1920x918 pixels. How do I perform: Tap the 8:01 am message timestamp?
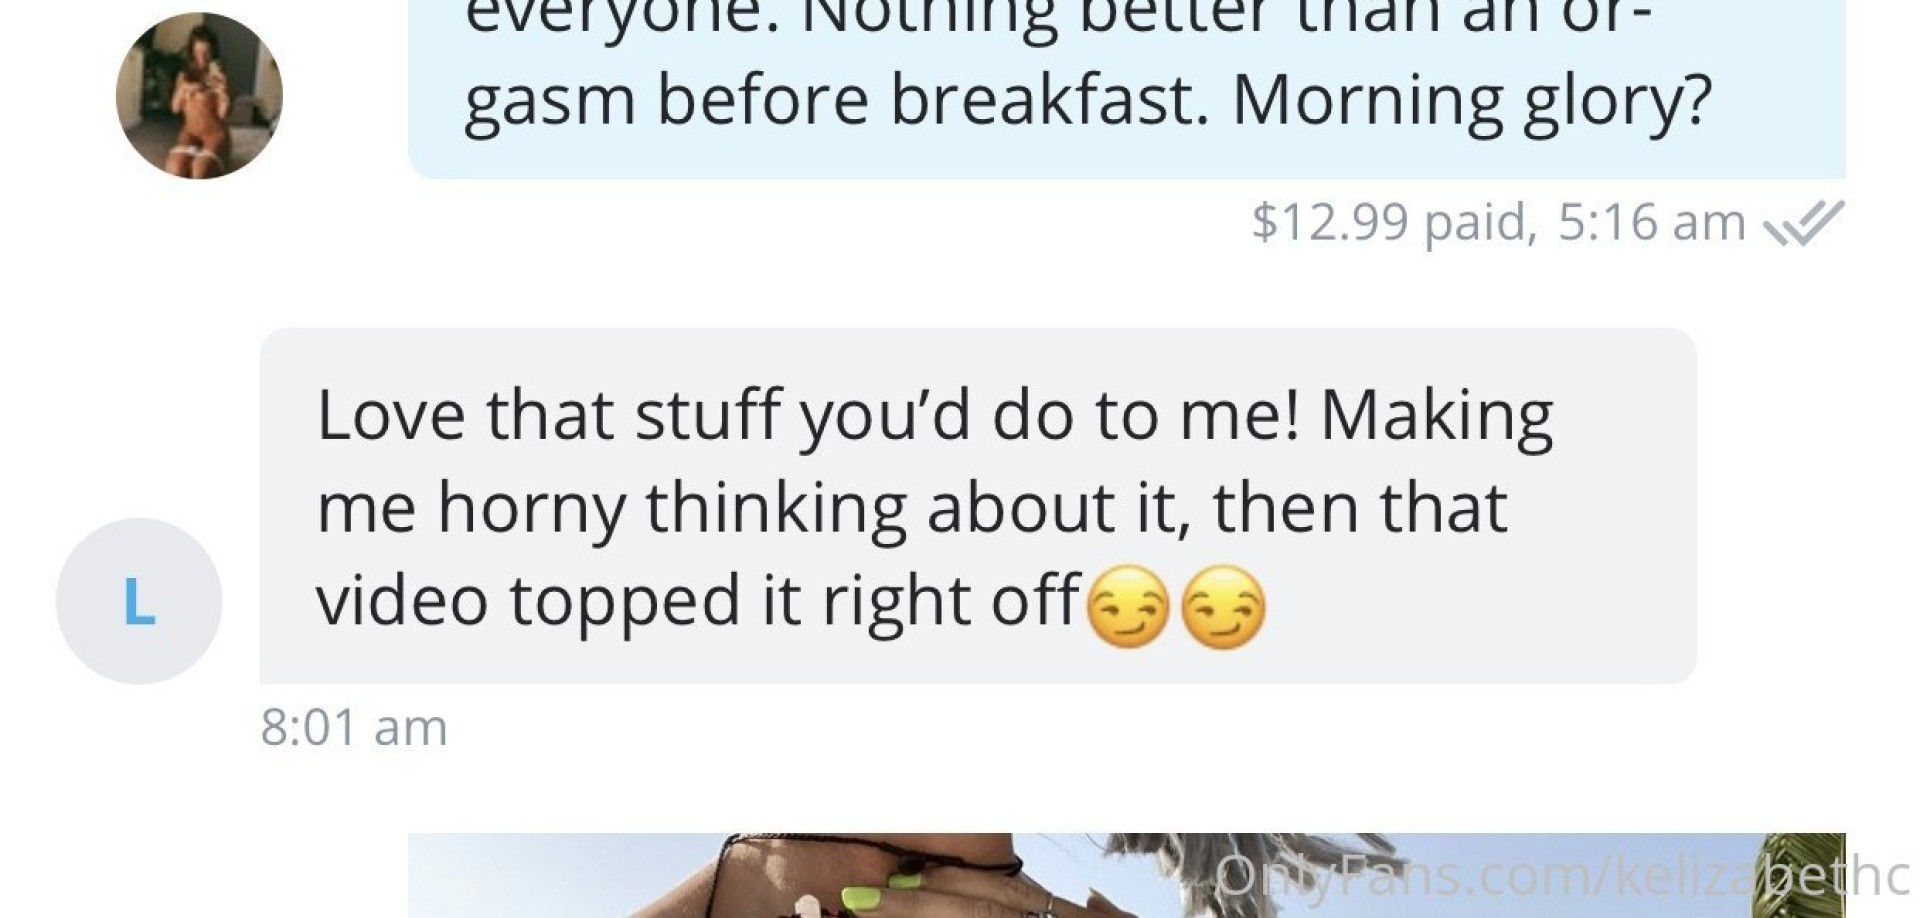pyautogui.click(x=354, y=727)
